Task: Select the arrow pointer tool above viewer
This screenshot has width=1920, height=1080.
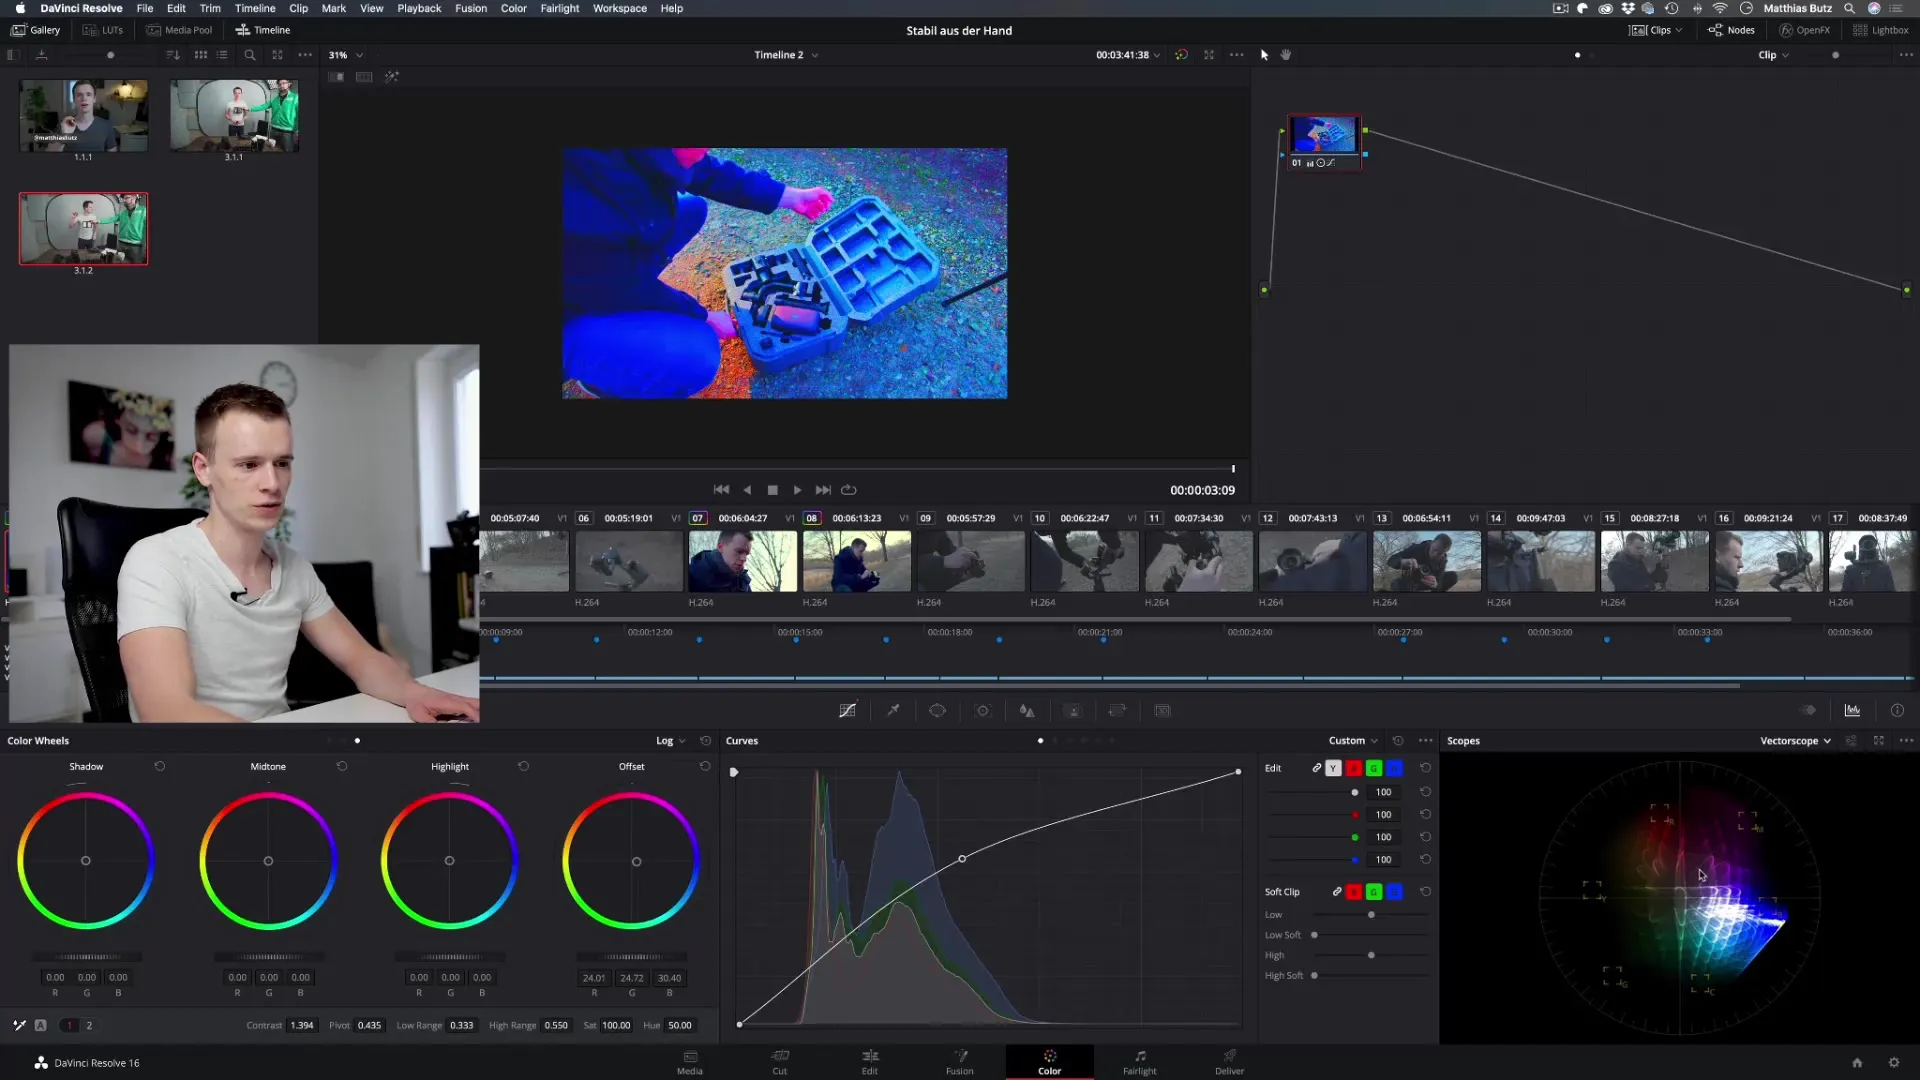Action: click(x=1264, y=55)
